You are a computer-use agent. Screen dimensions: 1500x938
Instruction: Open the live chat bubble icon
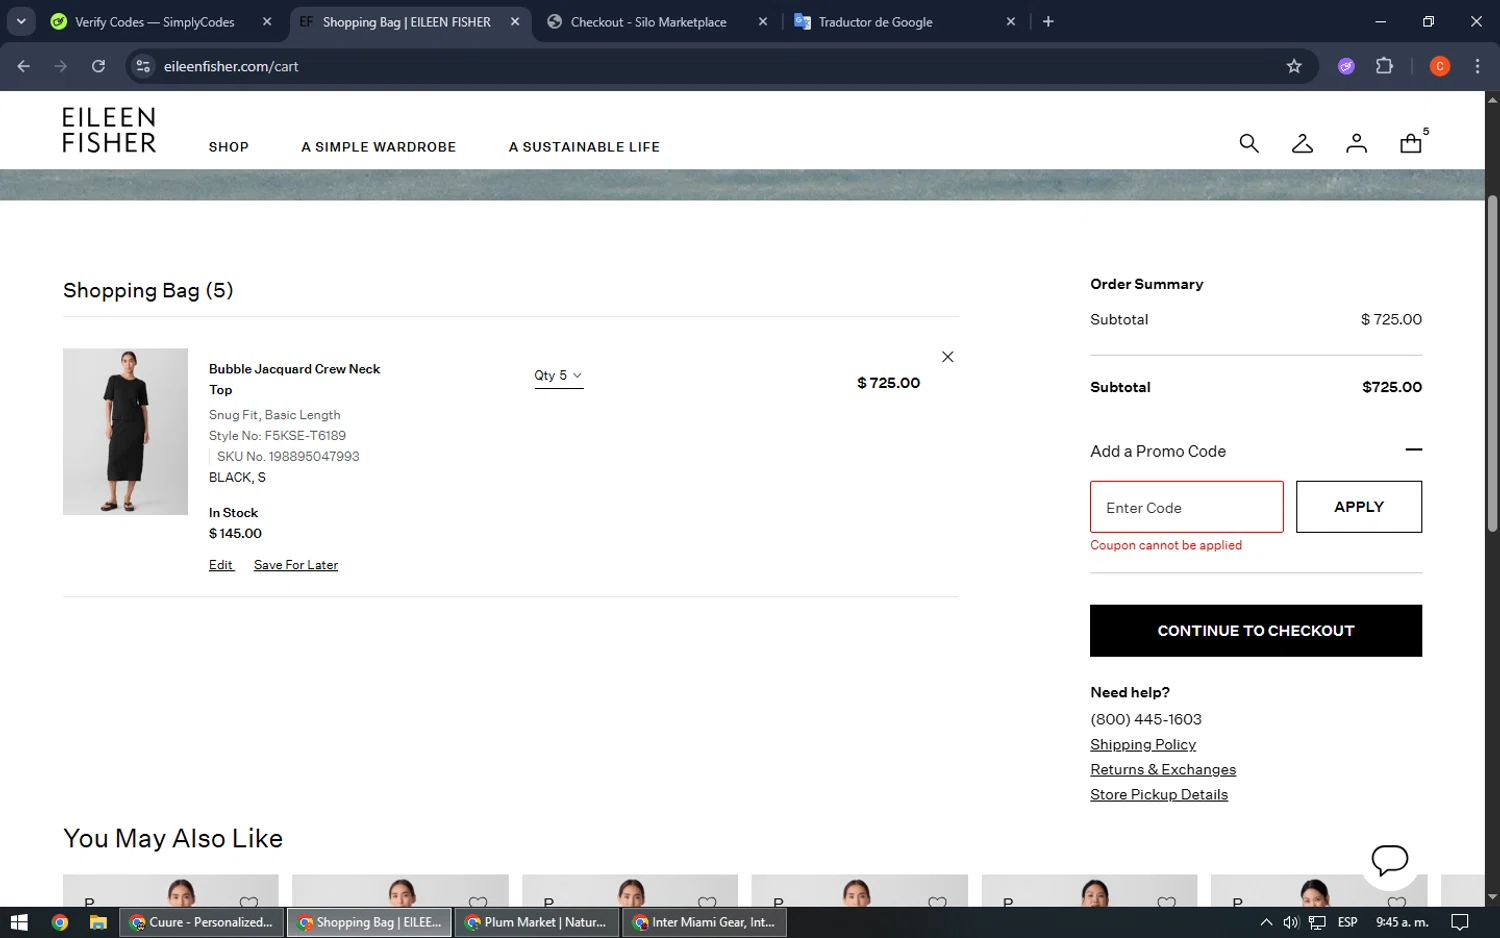coord(1389,859)
